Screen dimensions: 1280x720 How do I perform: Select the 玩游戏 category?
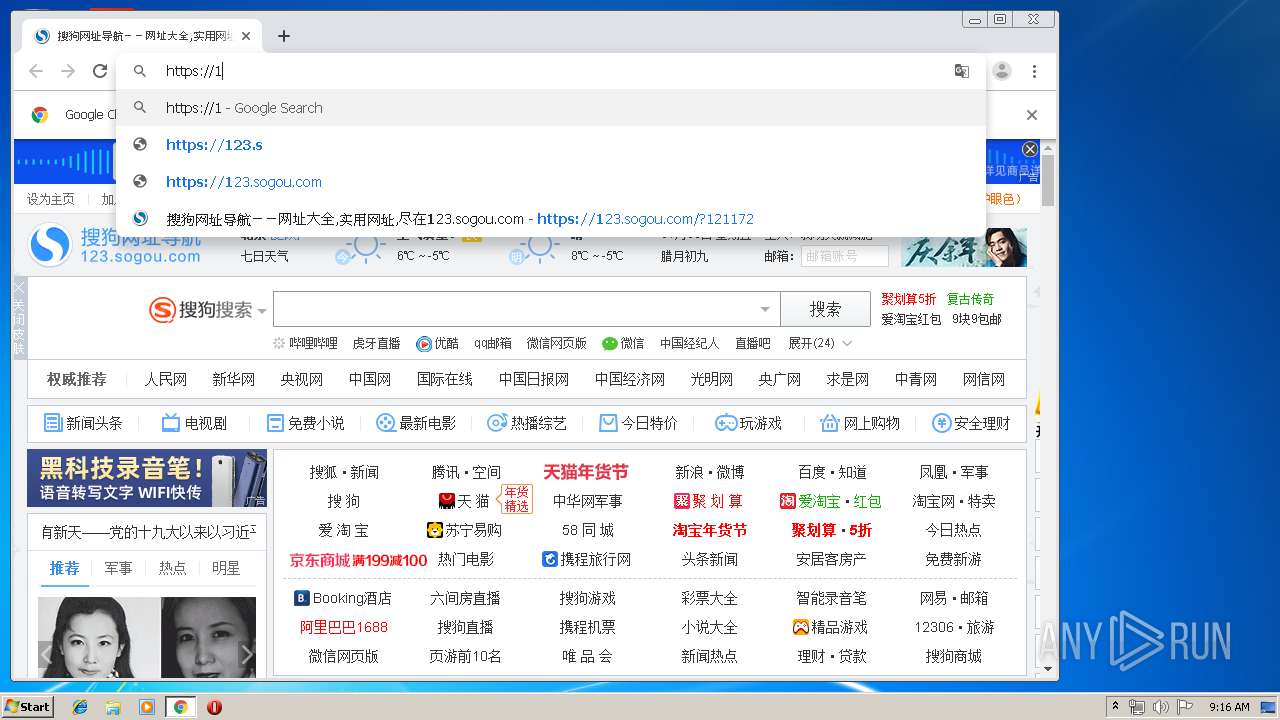coord(748,423)
